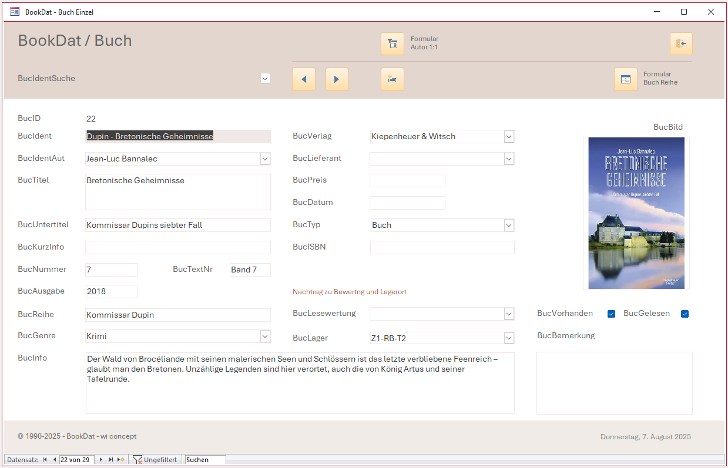Toggle the BucVorhanden checkbox
The image size is (728, 468).
click(x=611, y=314)
